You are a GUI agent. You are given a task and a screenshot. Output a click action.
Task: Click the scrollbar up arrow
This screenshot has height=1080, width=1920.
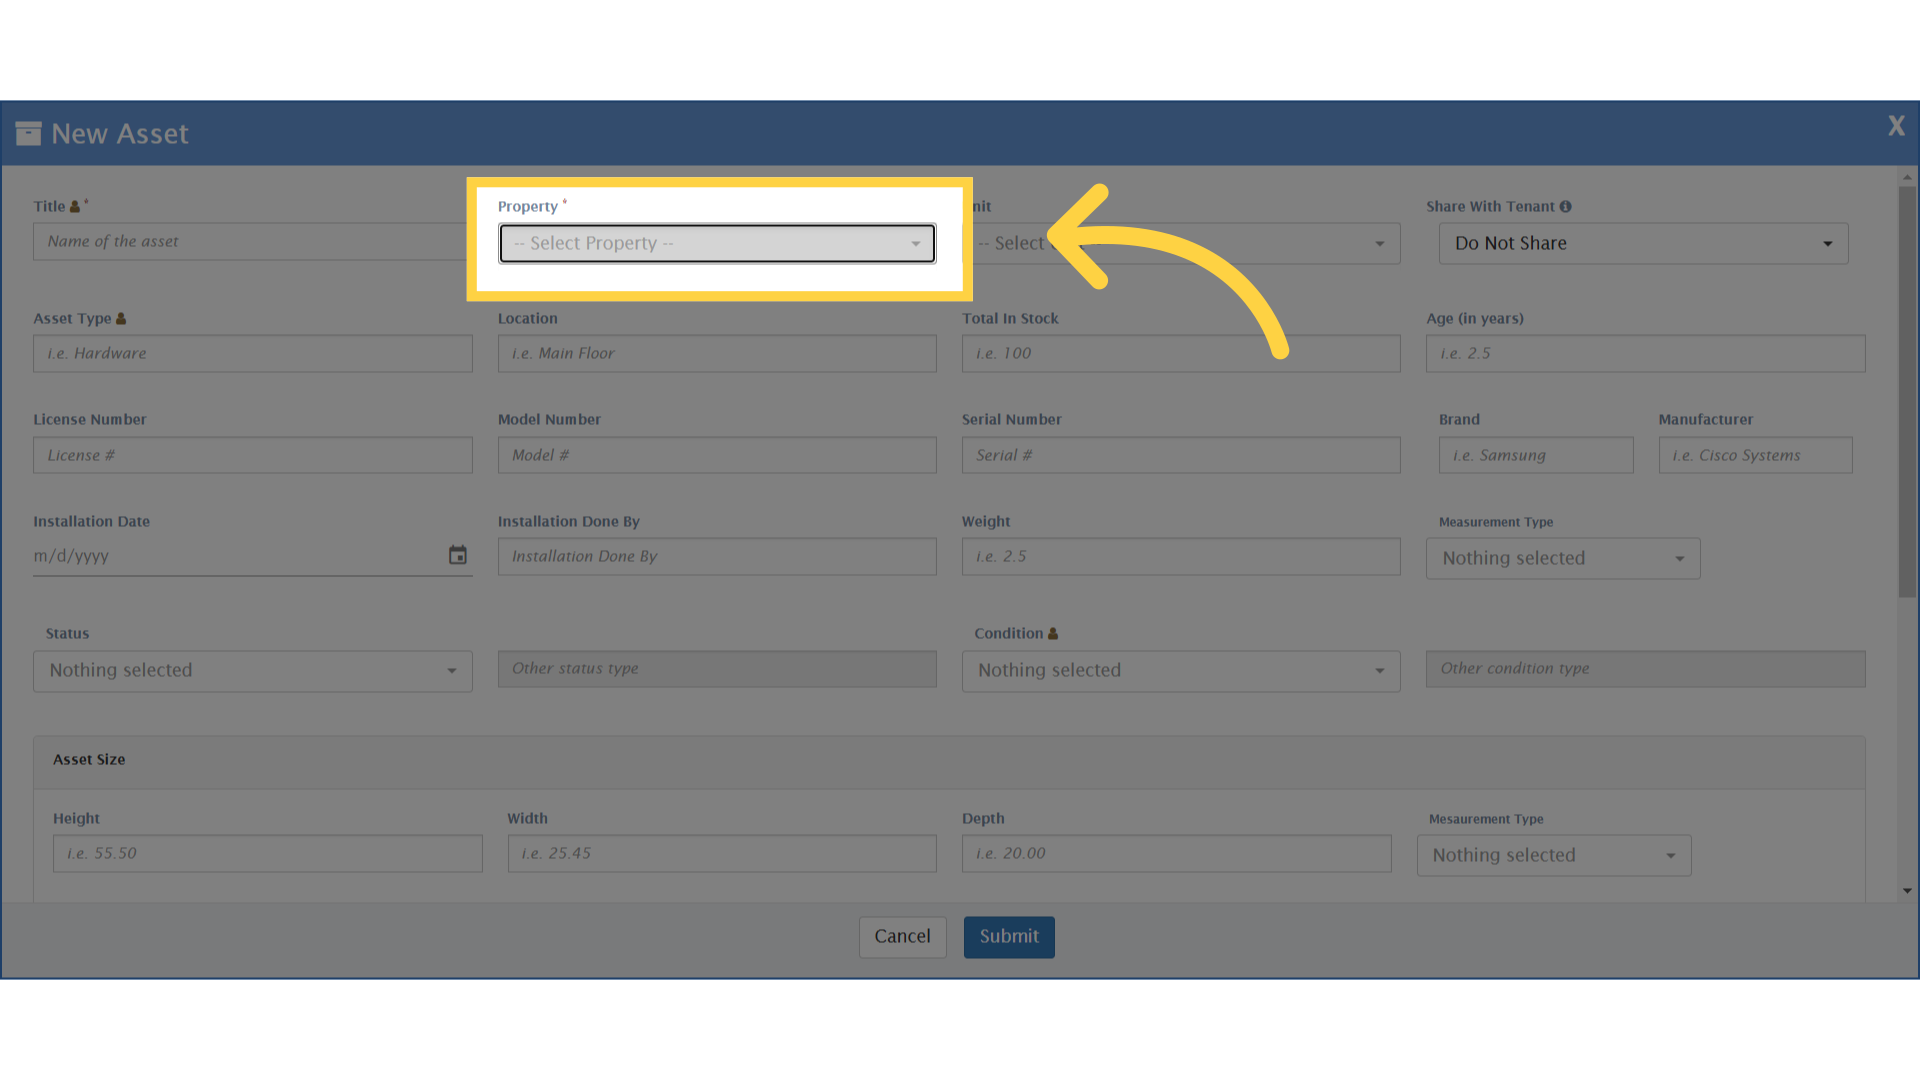tap(1907, 176)
